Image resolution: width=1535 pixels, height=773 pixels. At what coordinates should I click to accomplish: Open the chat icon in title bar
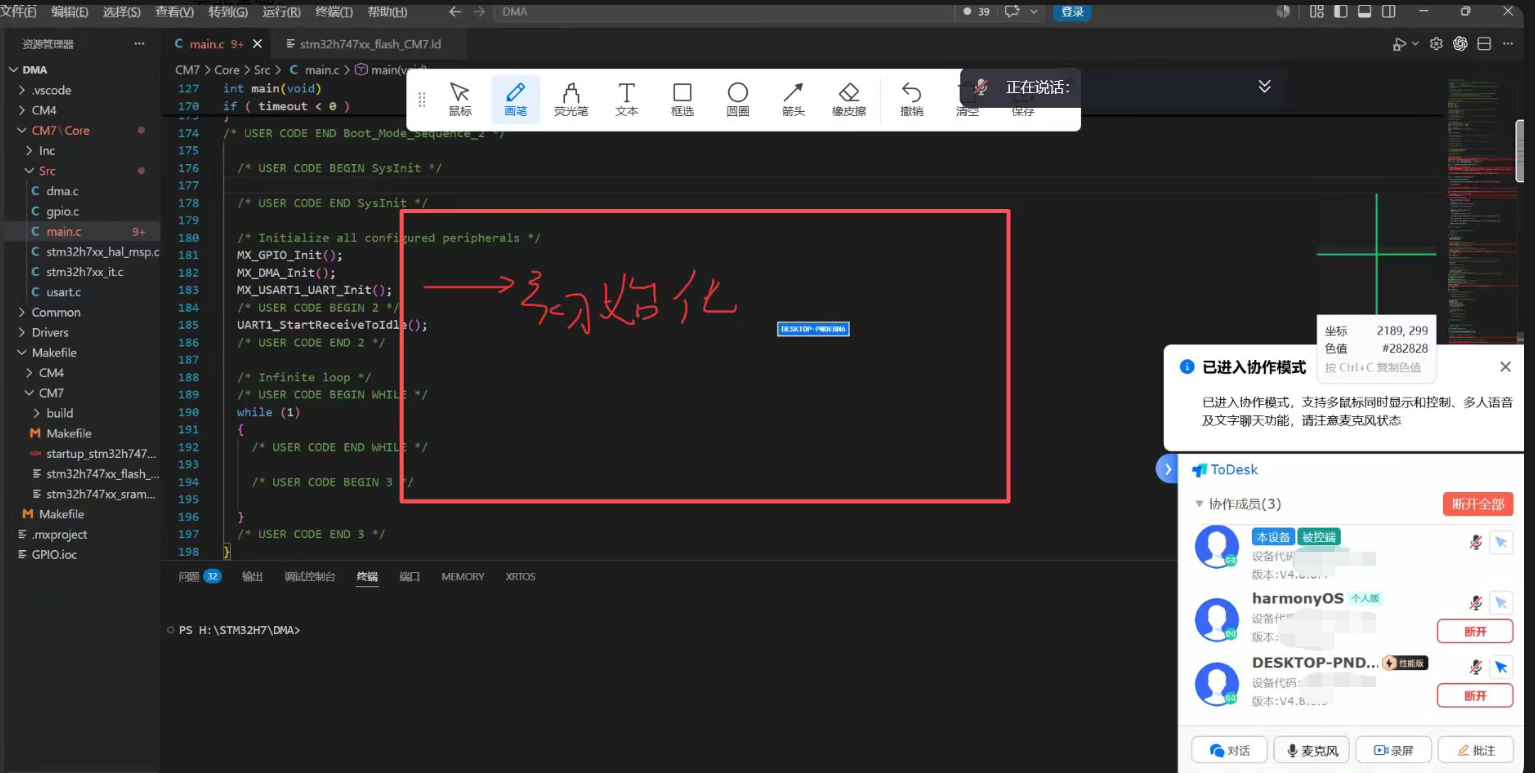point(1012,12)
